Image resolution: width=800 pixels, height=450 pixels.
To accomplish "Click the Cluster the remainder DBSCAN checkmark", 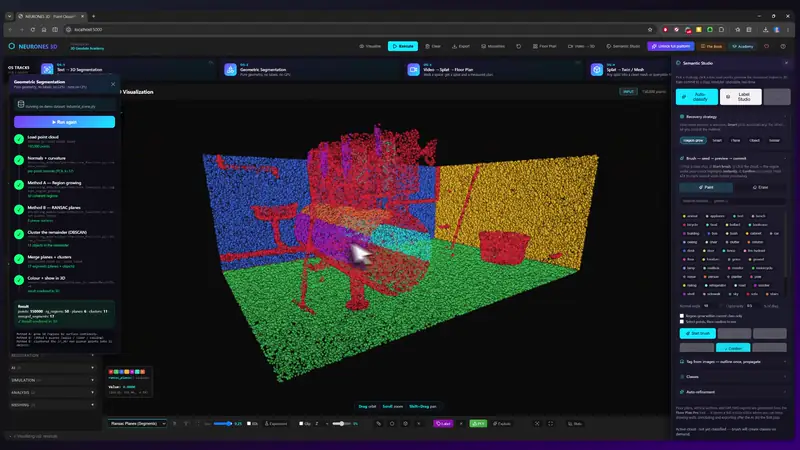I will 19,234.
